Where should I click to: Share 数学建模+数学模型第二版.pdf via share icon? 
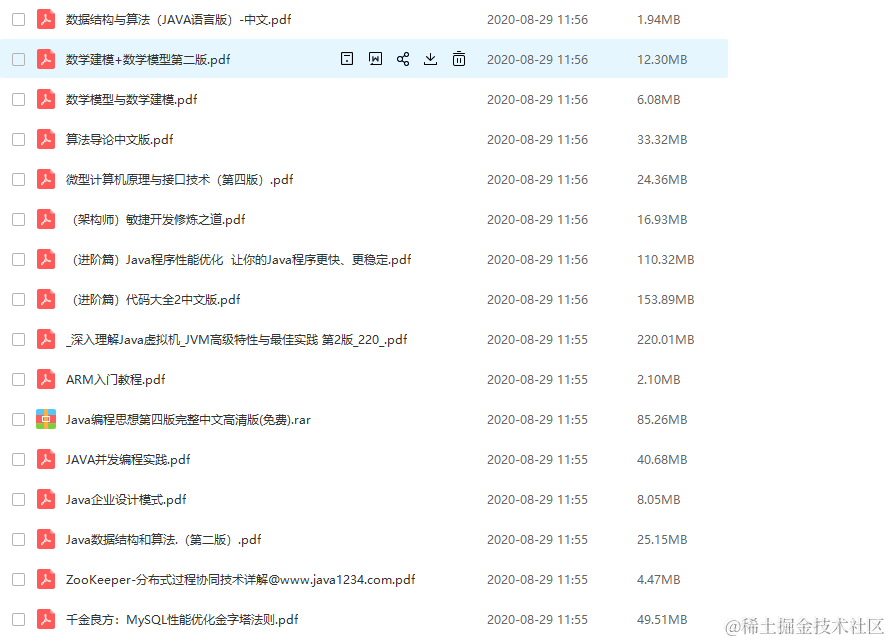[x=403, y=59]
